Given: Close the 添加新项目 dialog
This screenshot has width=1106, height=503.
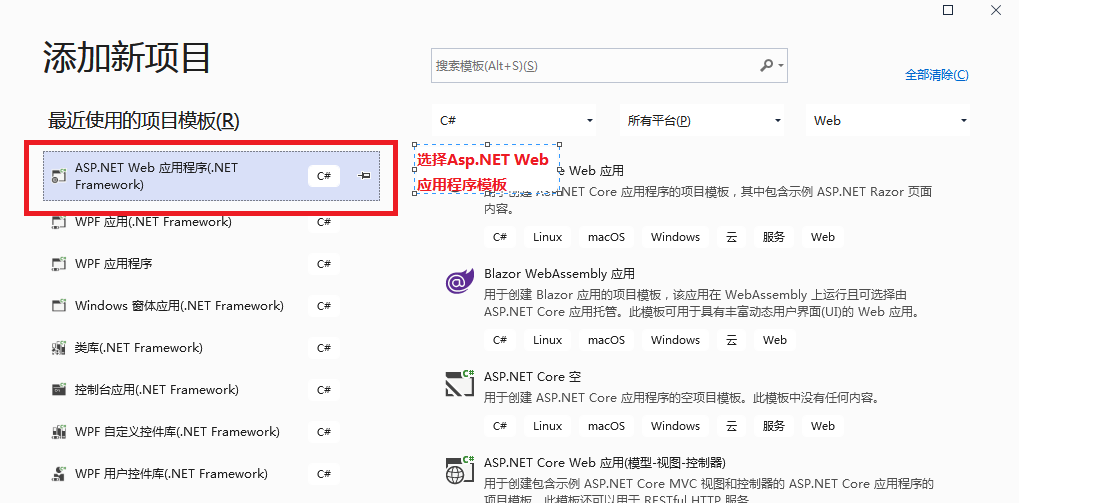Looking at the screenshot, I should pos(995,10).
